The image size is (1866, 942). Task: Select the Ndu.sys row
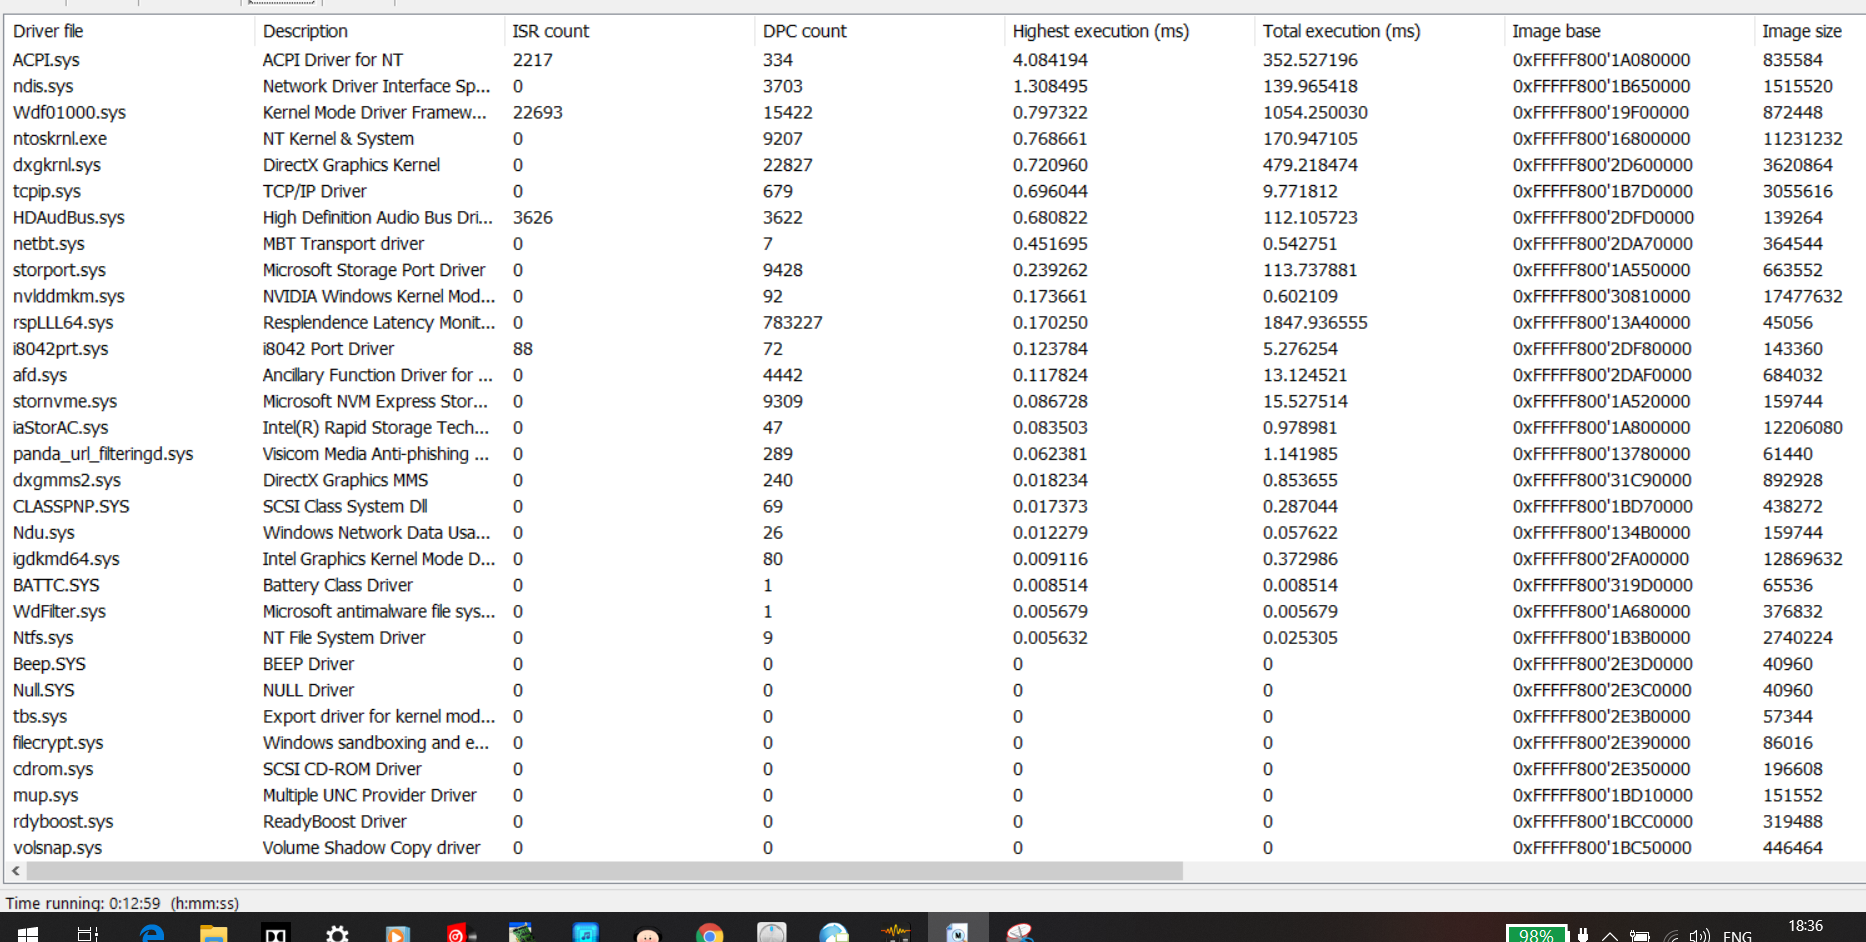pyautogui.click(x=935, y=532)
